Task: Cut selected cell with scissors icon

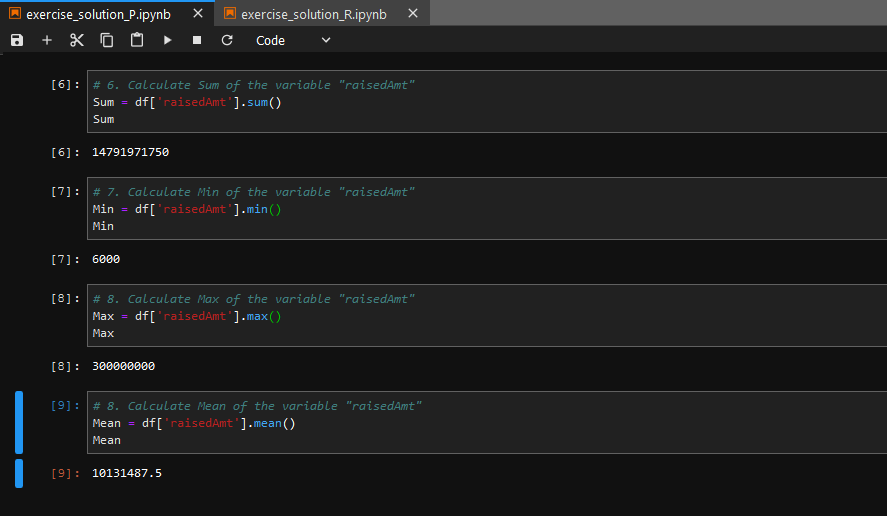Action: tap(77, 40)
